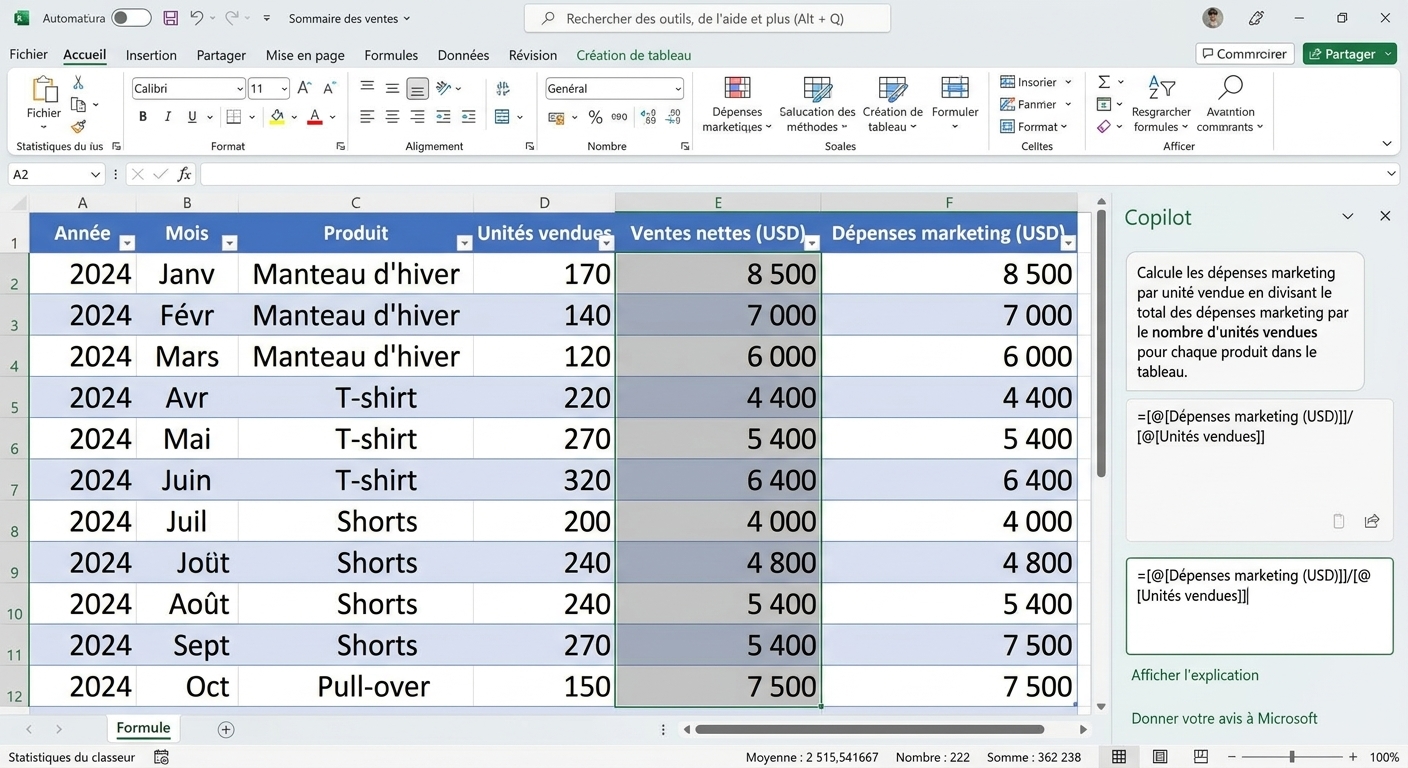Click the Dépenses marketiqes button
Image resolution: width=1408 pixels, height=768 pixels.
[737, 105]
